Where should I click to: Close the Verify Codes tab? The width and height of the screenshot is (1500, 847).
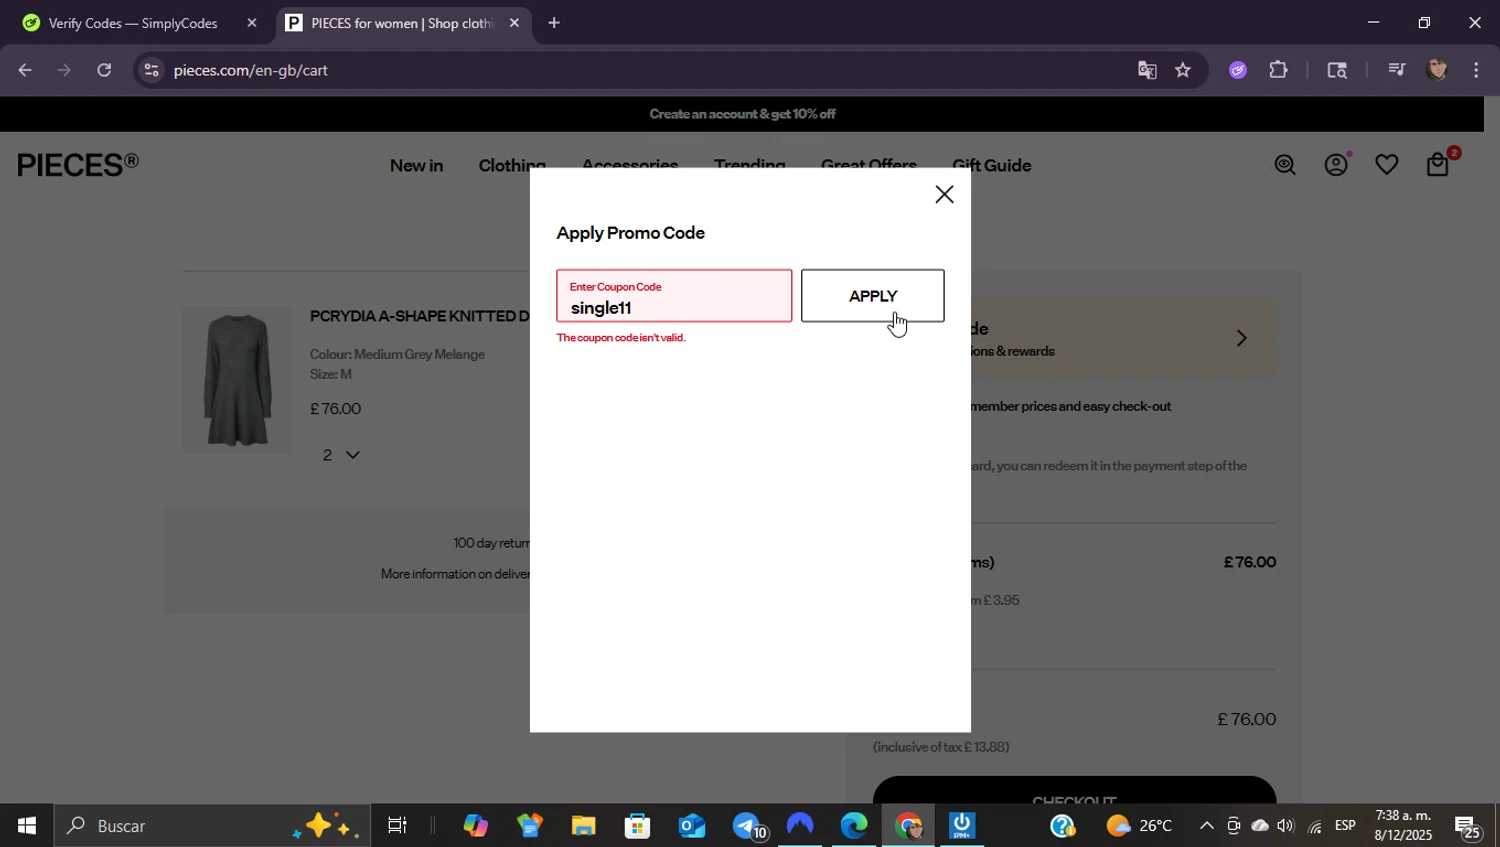[251, 23]
